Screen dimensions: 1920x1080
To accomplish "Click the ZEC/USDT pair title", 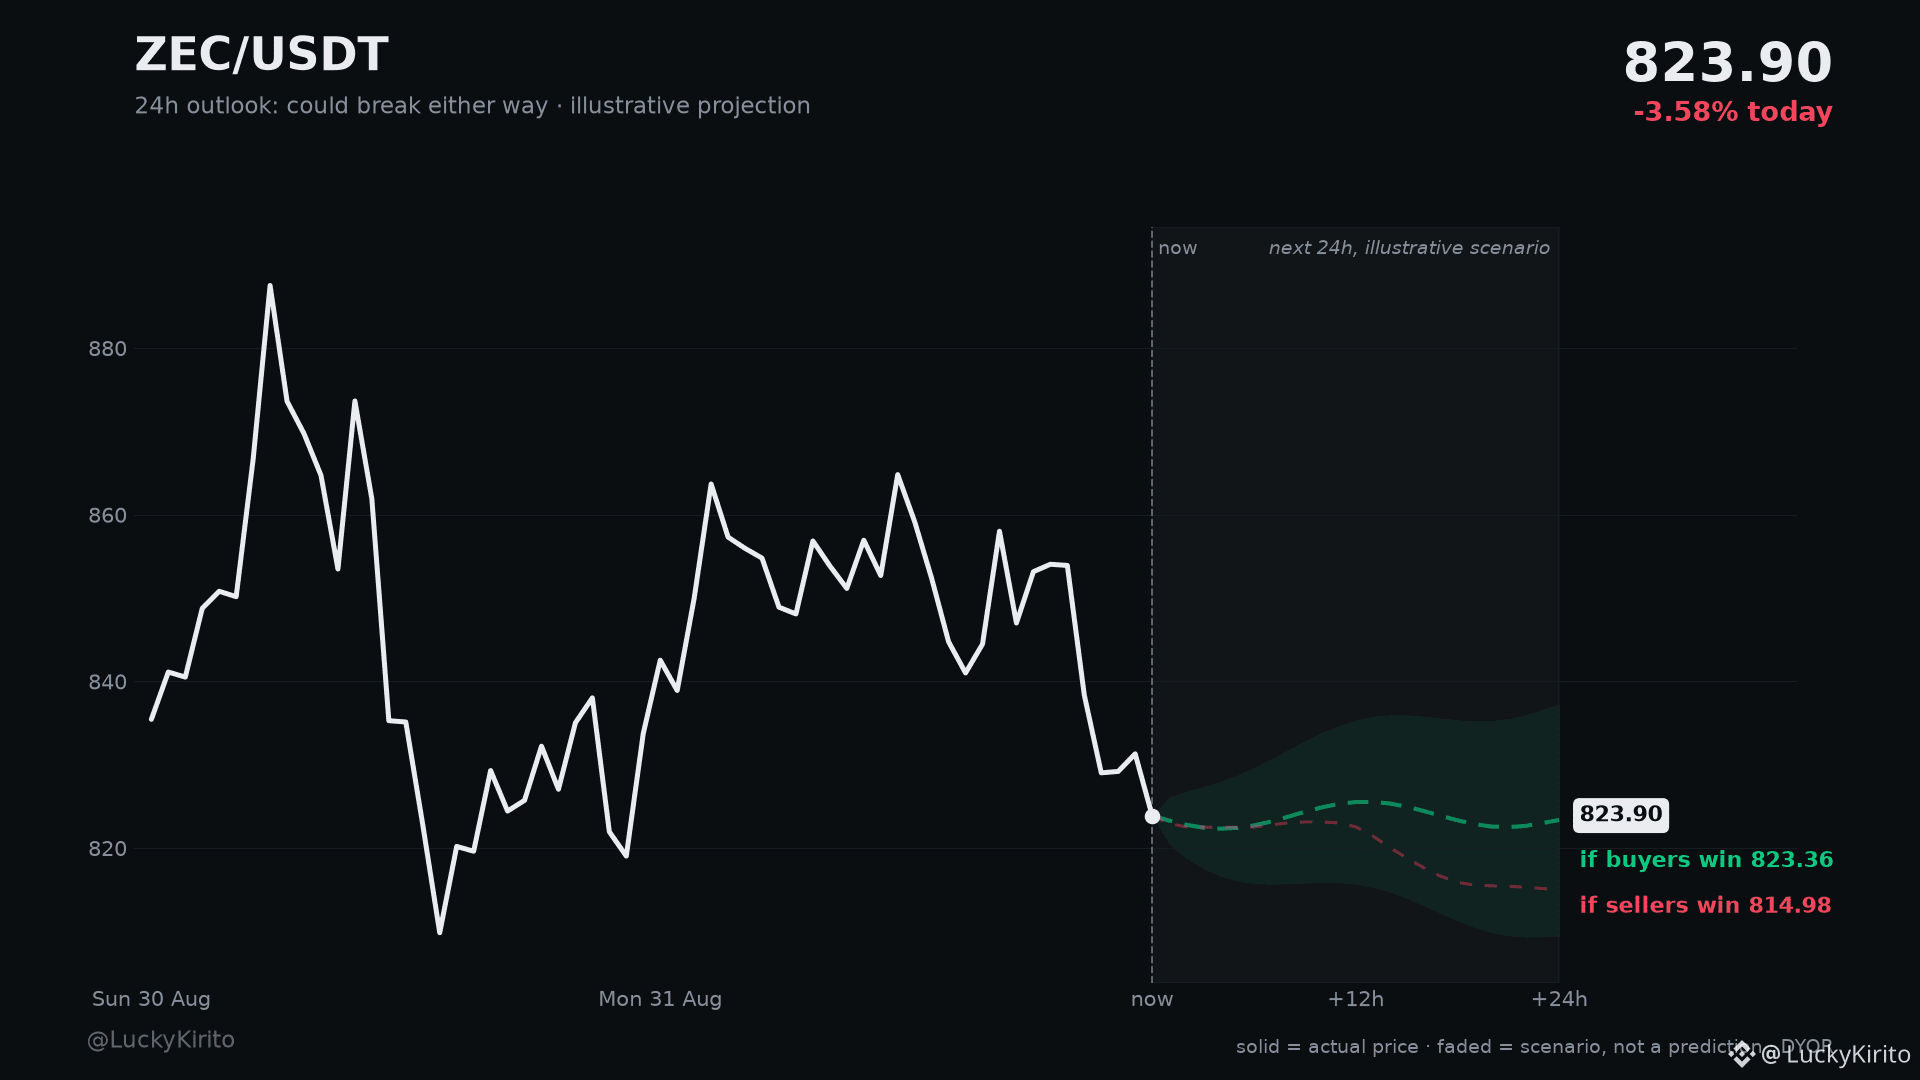I will click(x=261, y=55).
